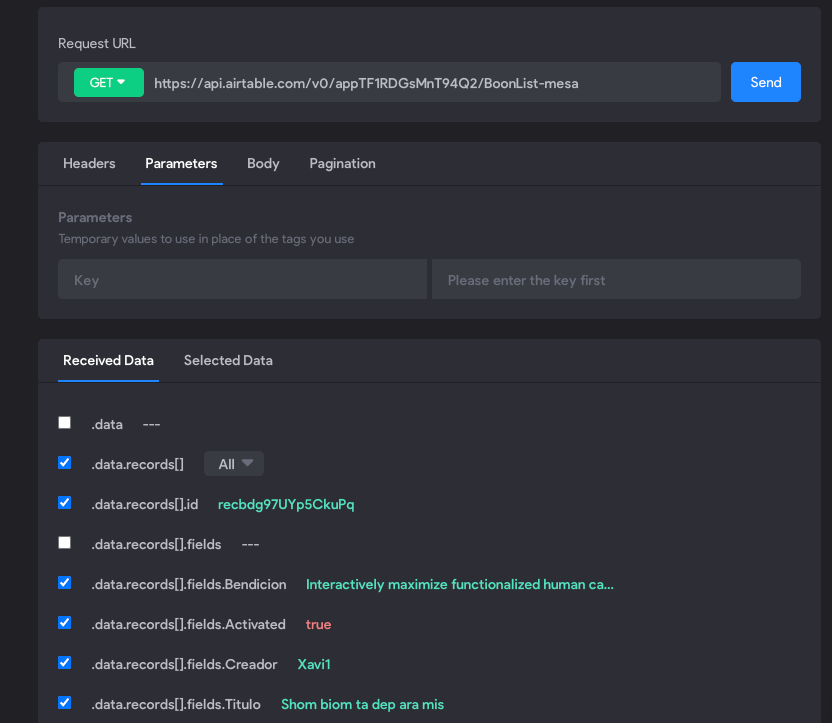Click the 'true' Activated value
The image size is (832, 723).
click(318, 624)
